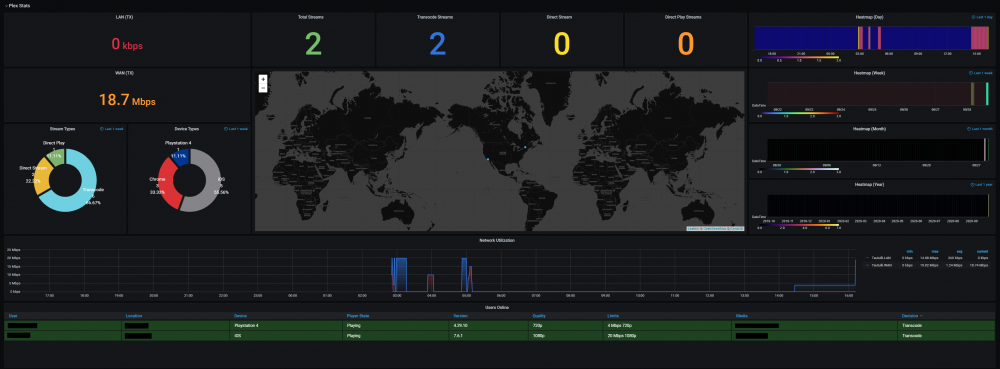
Task: Click the Last 1 year clock on Heatmap (Year)
Action: (982, 184)
